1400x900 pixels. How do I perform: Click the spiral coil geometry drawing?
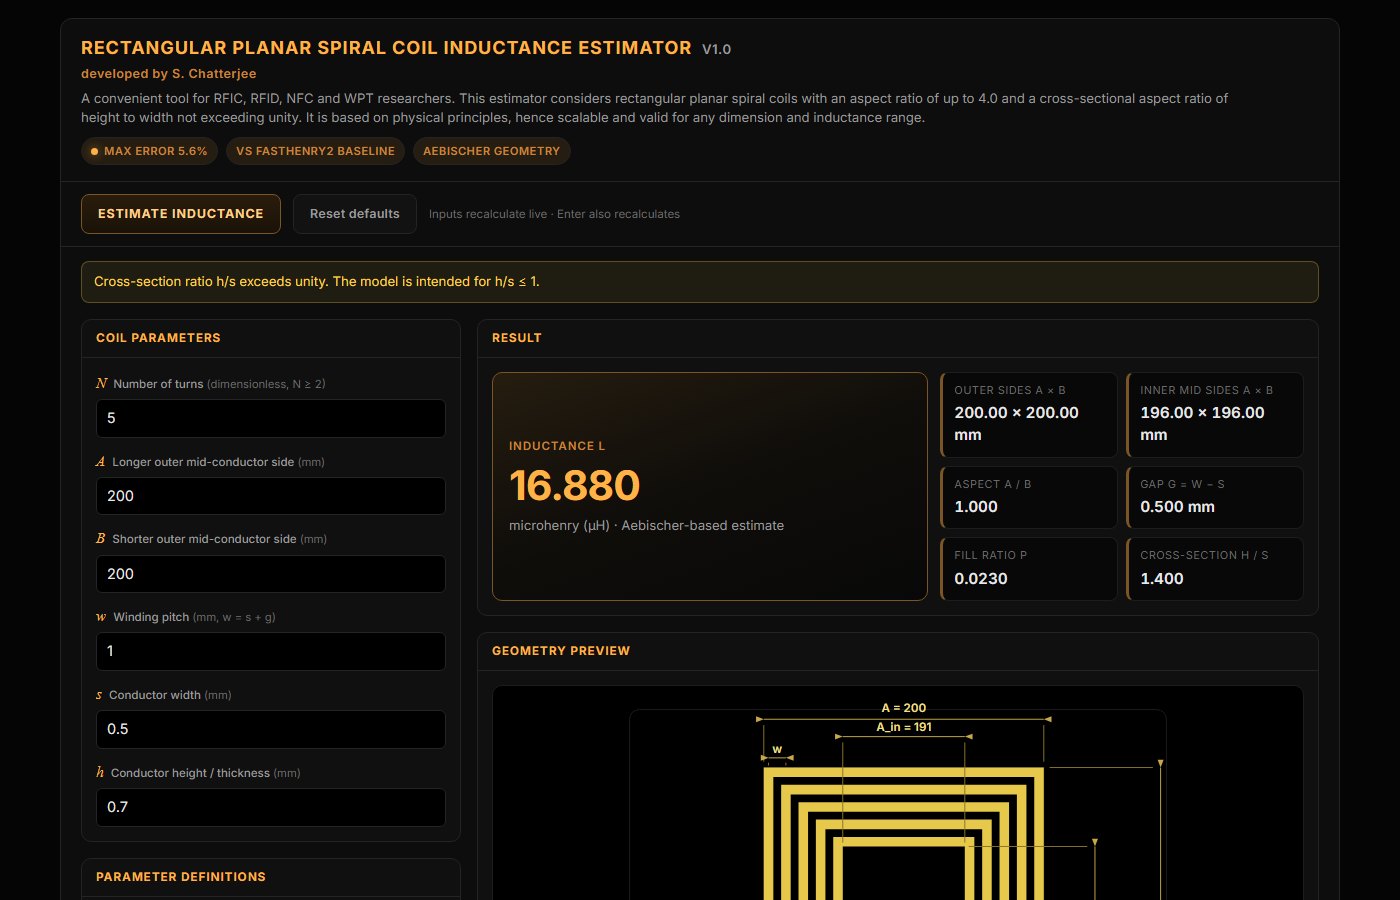(903, 833)
